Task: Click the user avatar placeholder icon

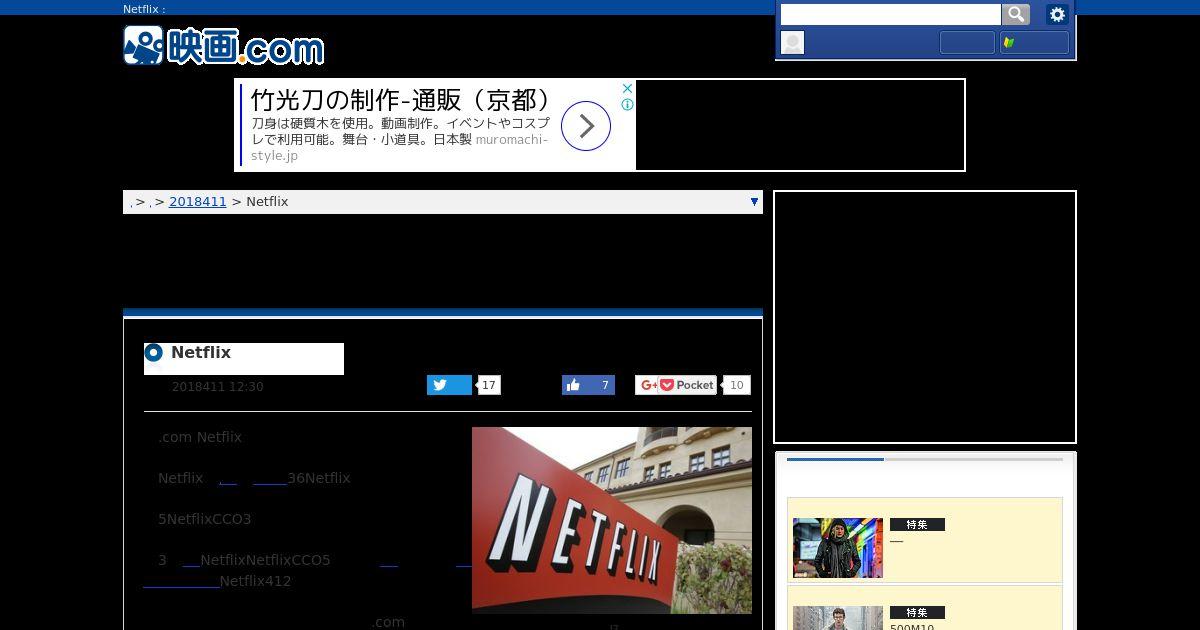Action: pyautogui.click(x=792, y=42)
